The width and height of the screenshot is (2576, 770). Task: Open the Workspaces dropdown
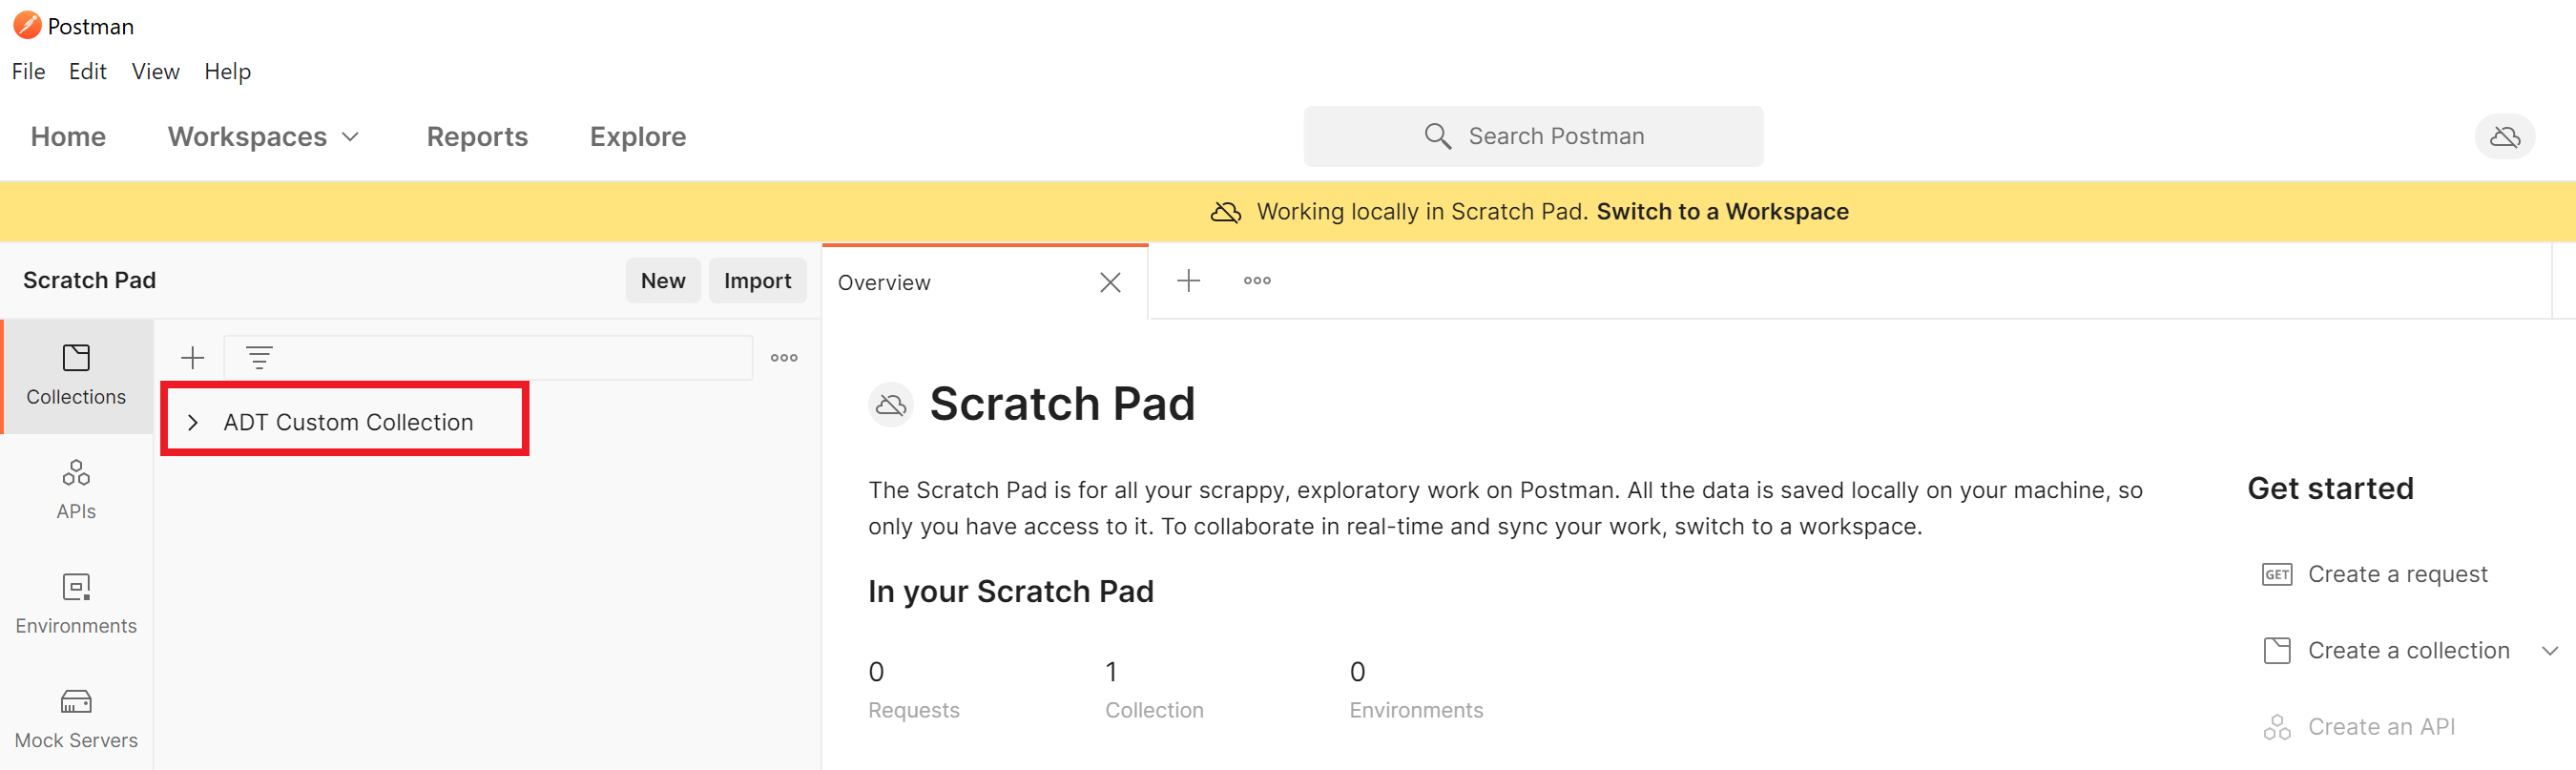click(263, 137)
